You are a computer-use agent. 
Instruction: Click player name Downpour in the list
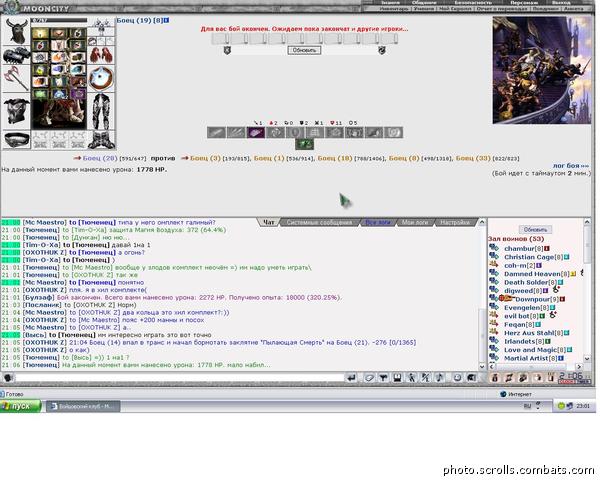point(532,299)
